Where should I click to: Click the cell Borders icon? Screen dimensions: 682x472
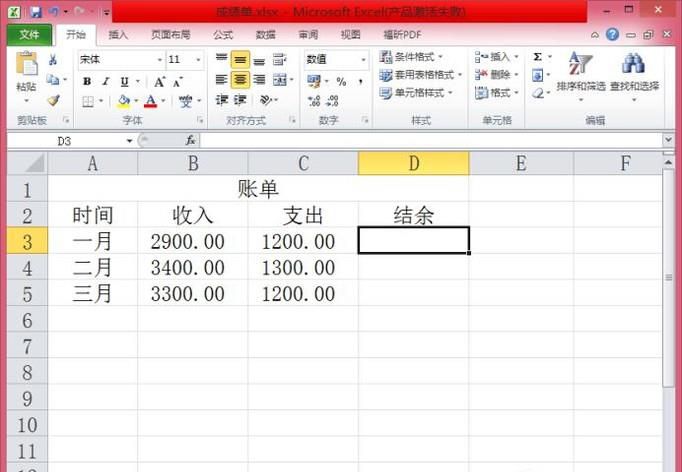(88, 101)
